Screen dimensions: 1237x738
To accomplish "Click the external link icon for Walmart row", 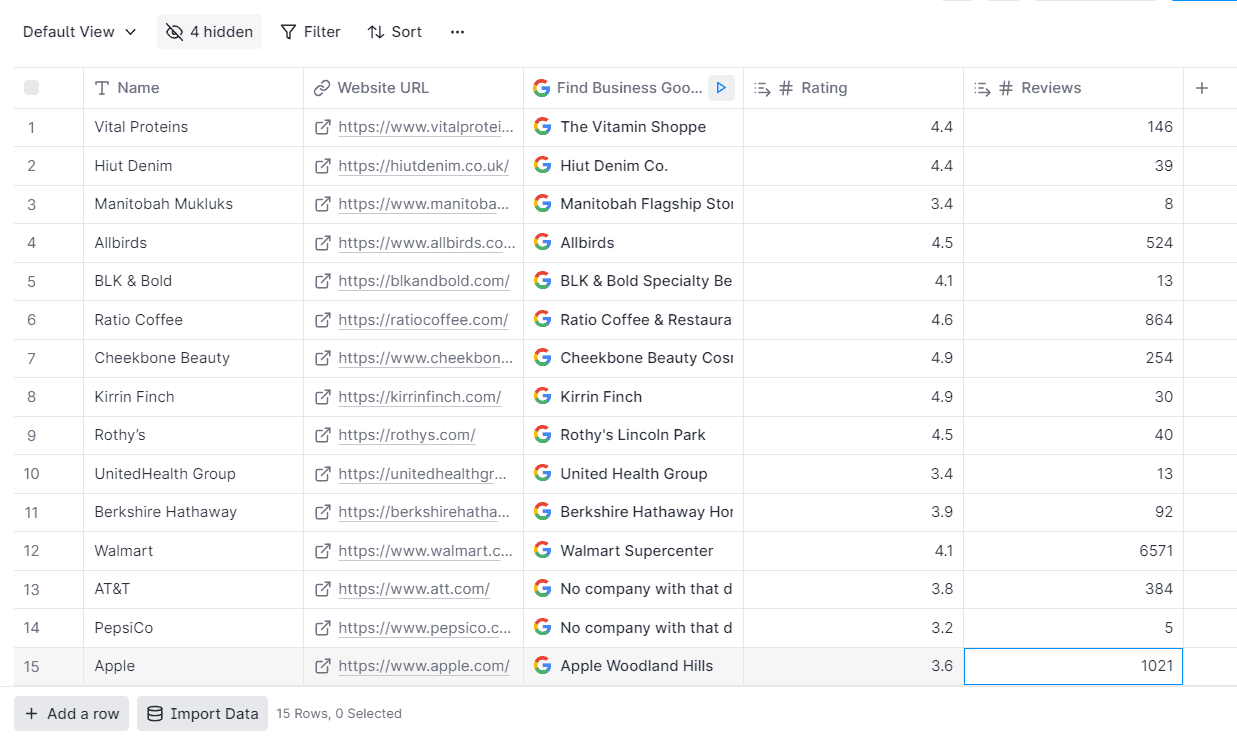I will pyautogui.click(x=323, y=551).
